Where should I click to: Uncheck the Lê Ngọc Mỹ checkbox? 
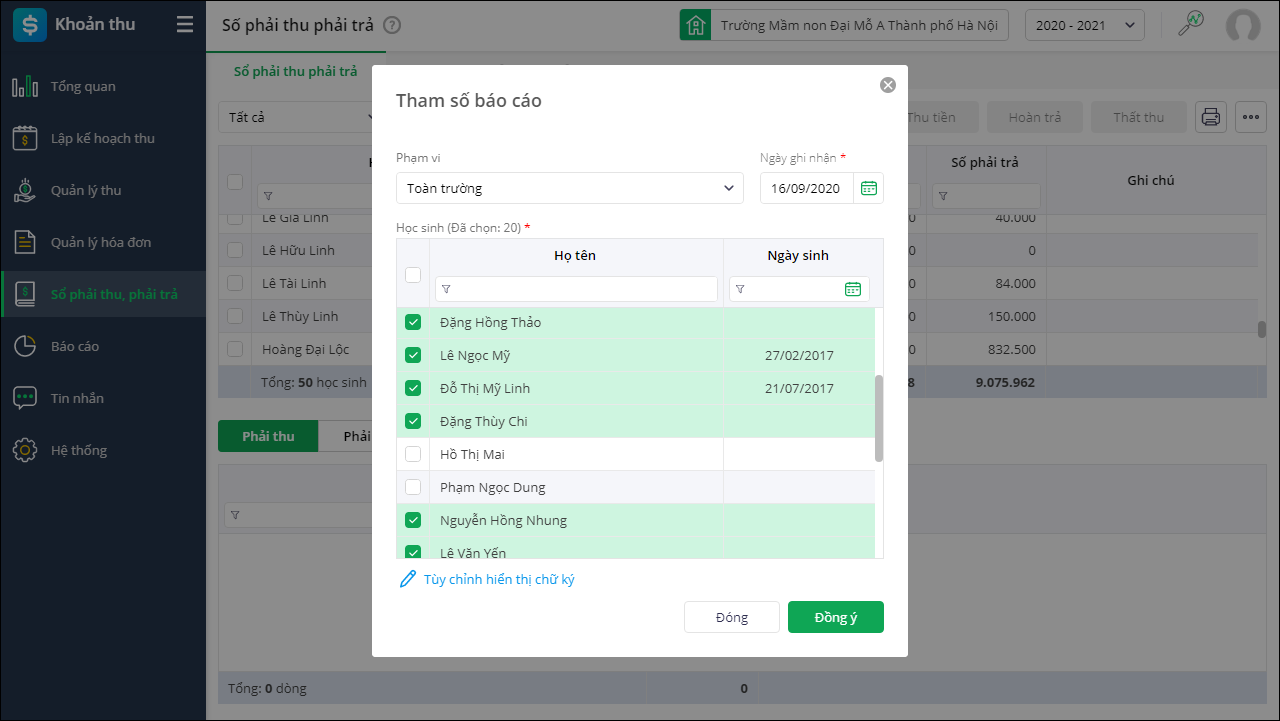pyautogui.click(x=413, y=355)
